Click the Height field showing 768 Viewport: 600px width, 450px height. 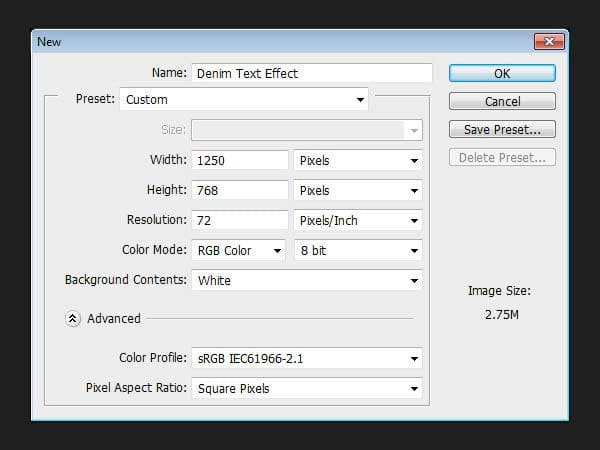[x=240, y=190]
